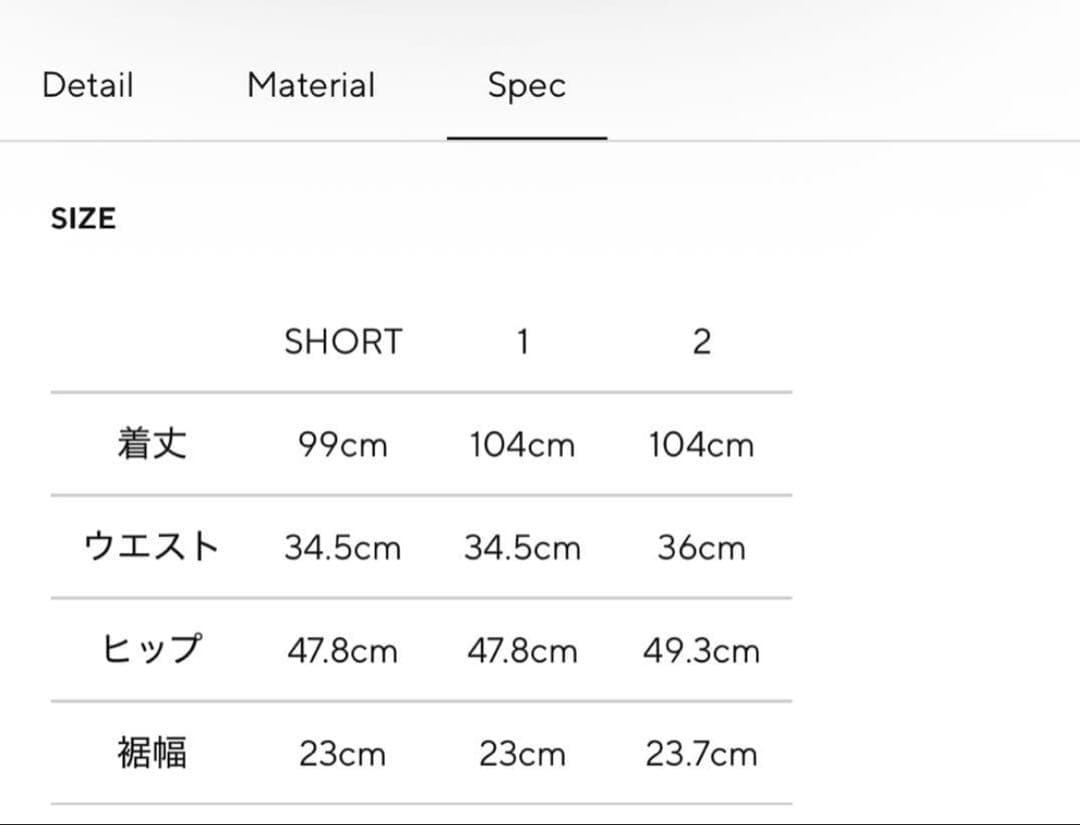Image resolution: width=1080 pixels, height=825 pixels.
Task: Click the SHORT column header
Action: [342, 342]
